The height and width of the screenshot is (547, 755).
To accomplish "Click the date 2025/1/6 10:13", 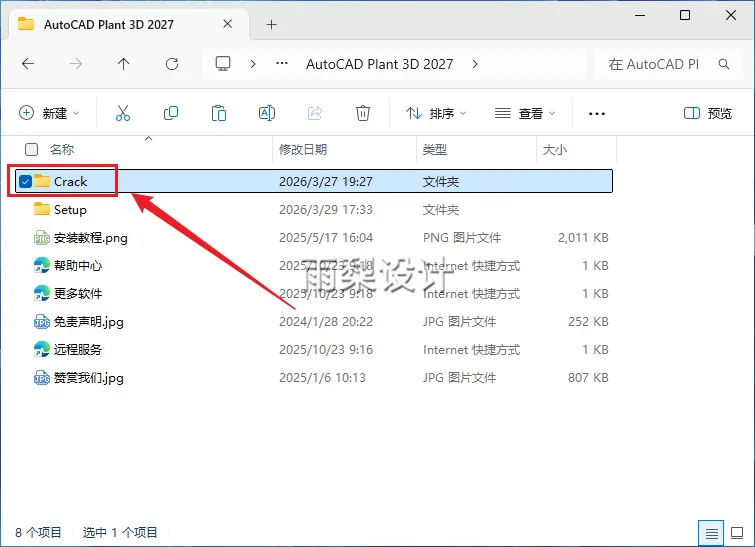I will click(322, 378).
